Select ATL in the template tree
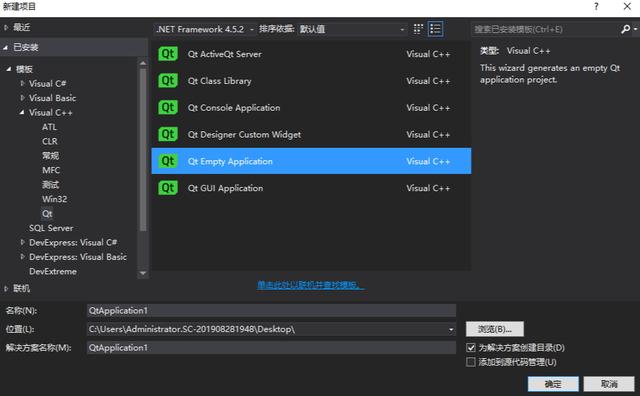640x396 pixels. 49,127
